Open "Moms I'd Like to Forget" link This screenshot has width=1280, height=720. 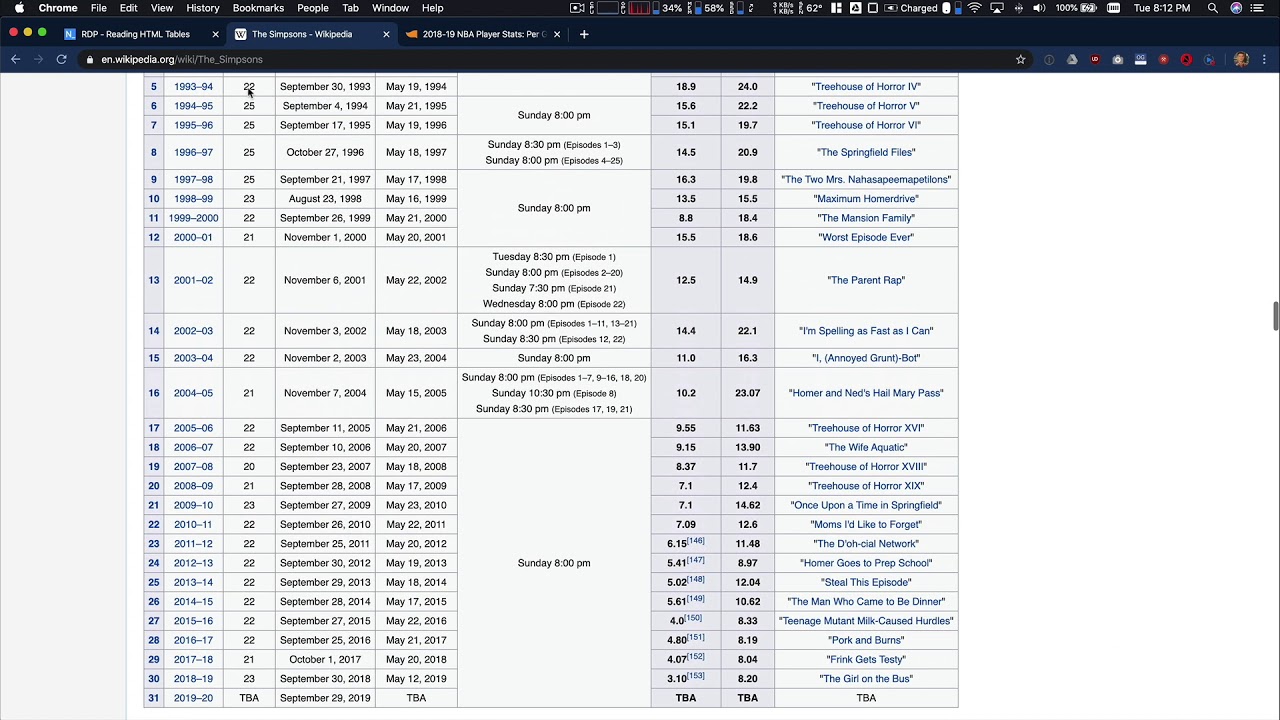(x=866, y=524)
